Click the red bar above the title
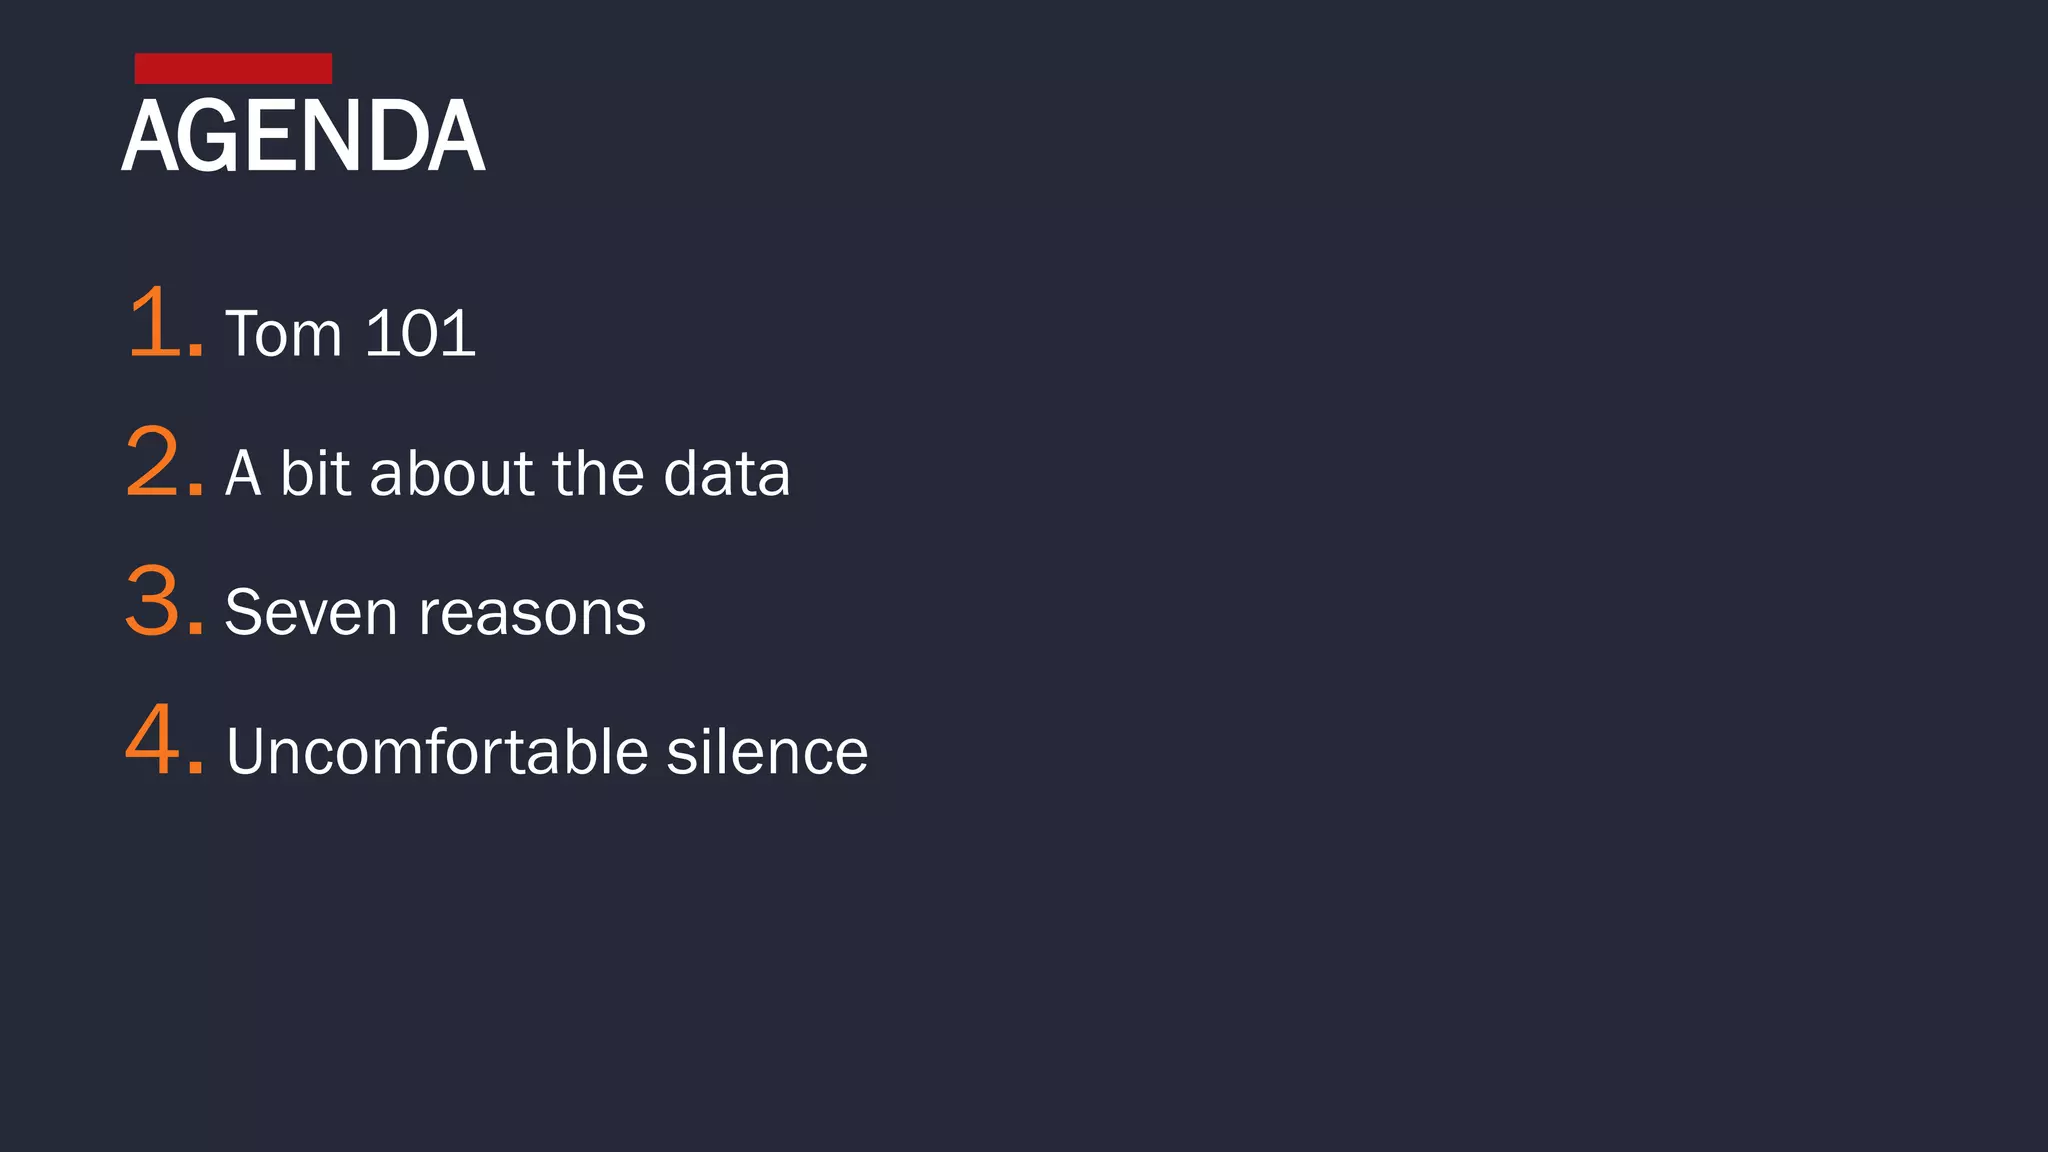This screenshot has height=1152, width=2048. [x=233, y=68]
